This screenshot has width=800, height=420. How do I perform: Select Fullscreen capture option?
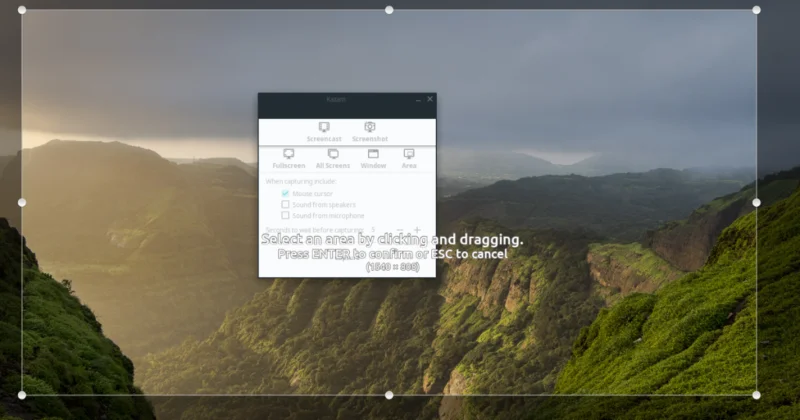point(289,159)
